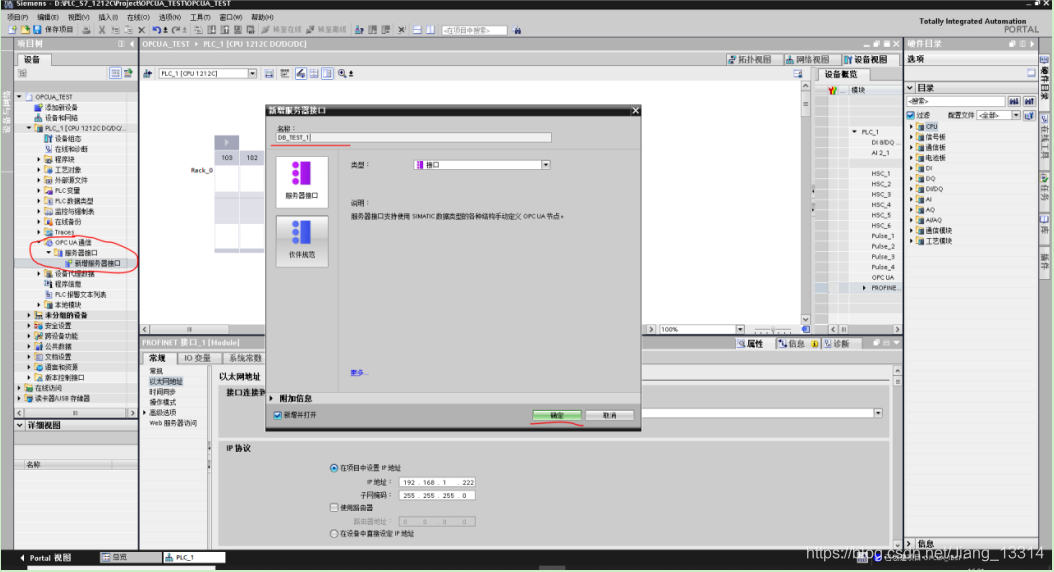Open the 在线(O) menu

tap(138, 17)
